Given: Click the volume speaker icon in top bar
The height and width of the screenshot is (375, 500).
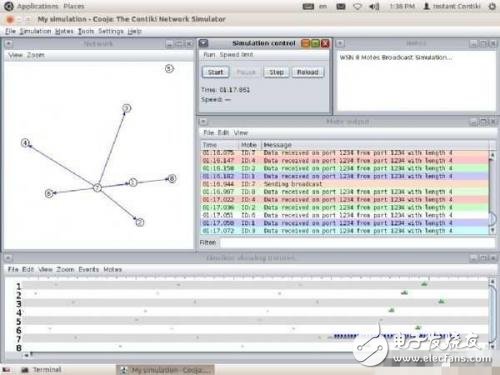Looking at the screenshot, I should [374, 6].
